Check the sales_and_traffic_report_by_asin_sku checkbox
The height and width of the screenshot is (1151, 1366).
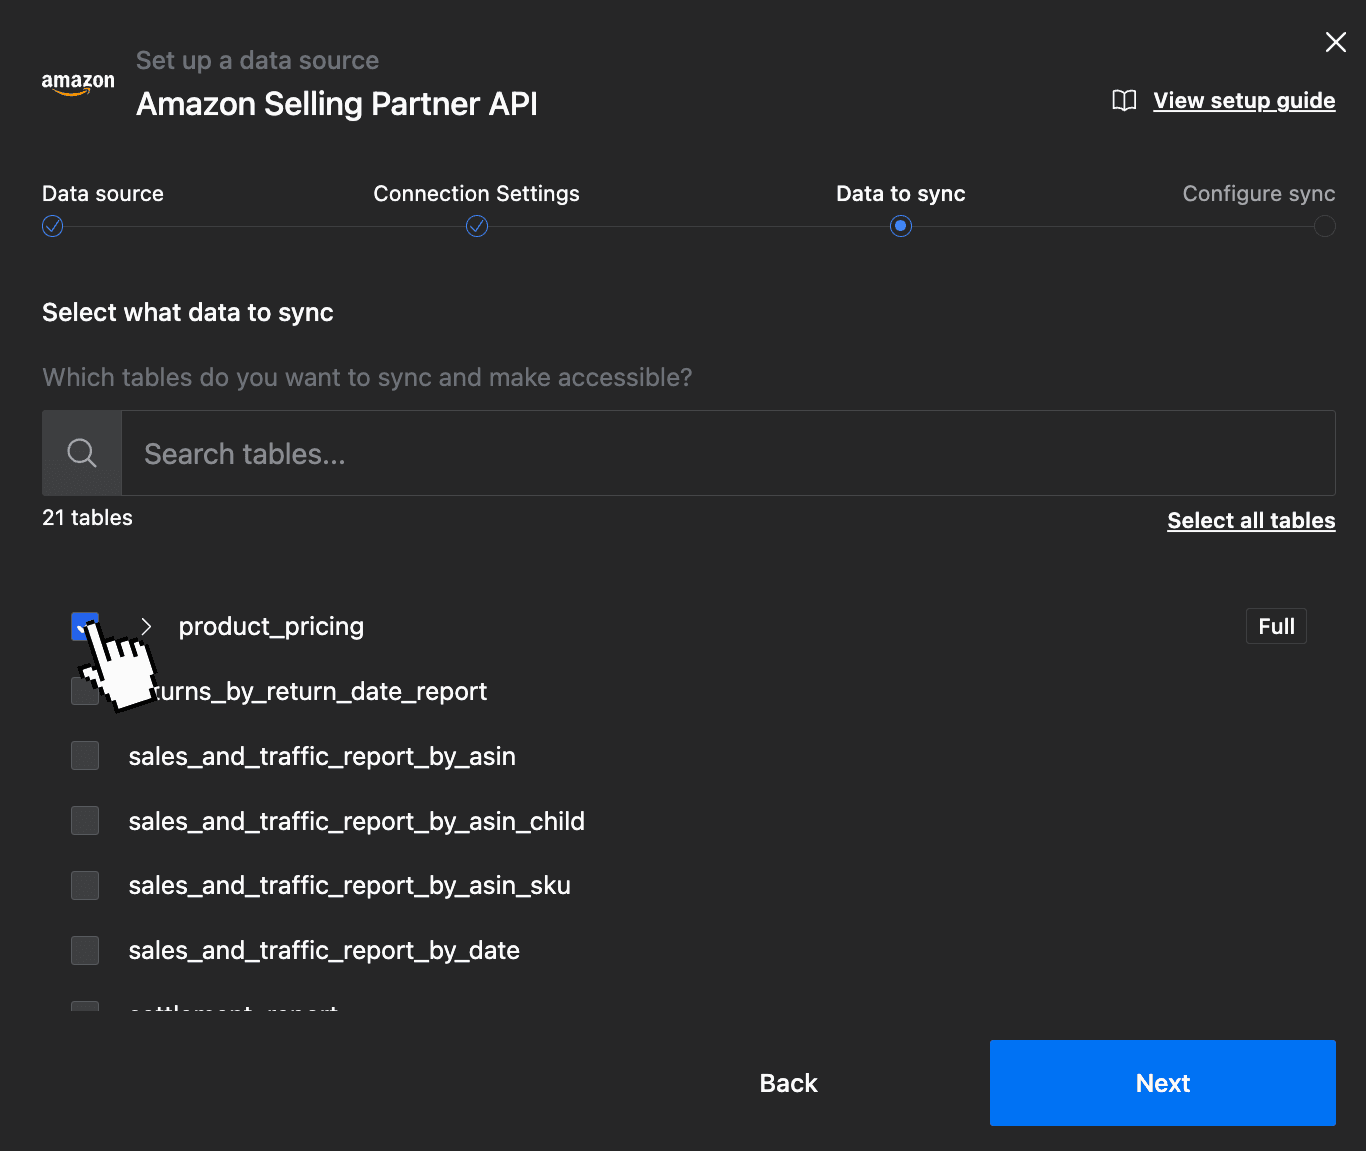pos(85,885)
